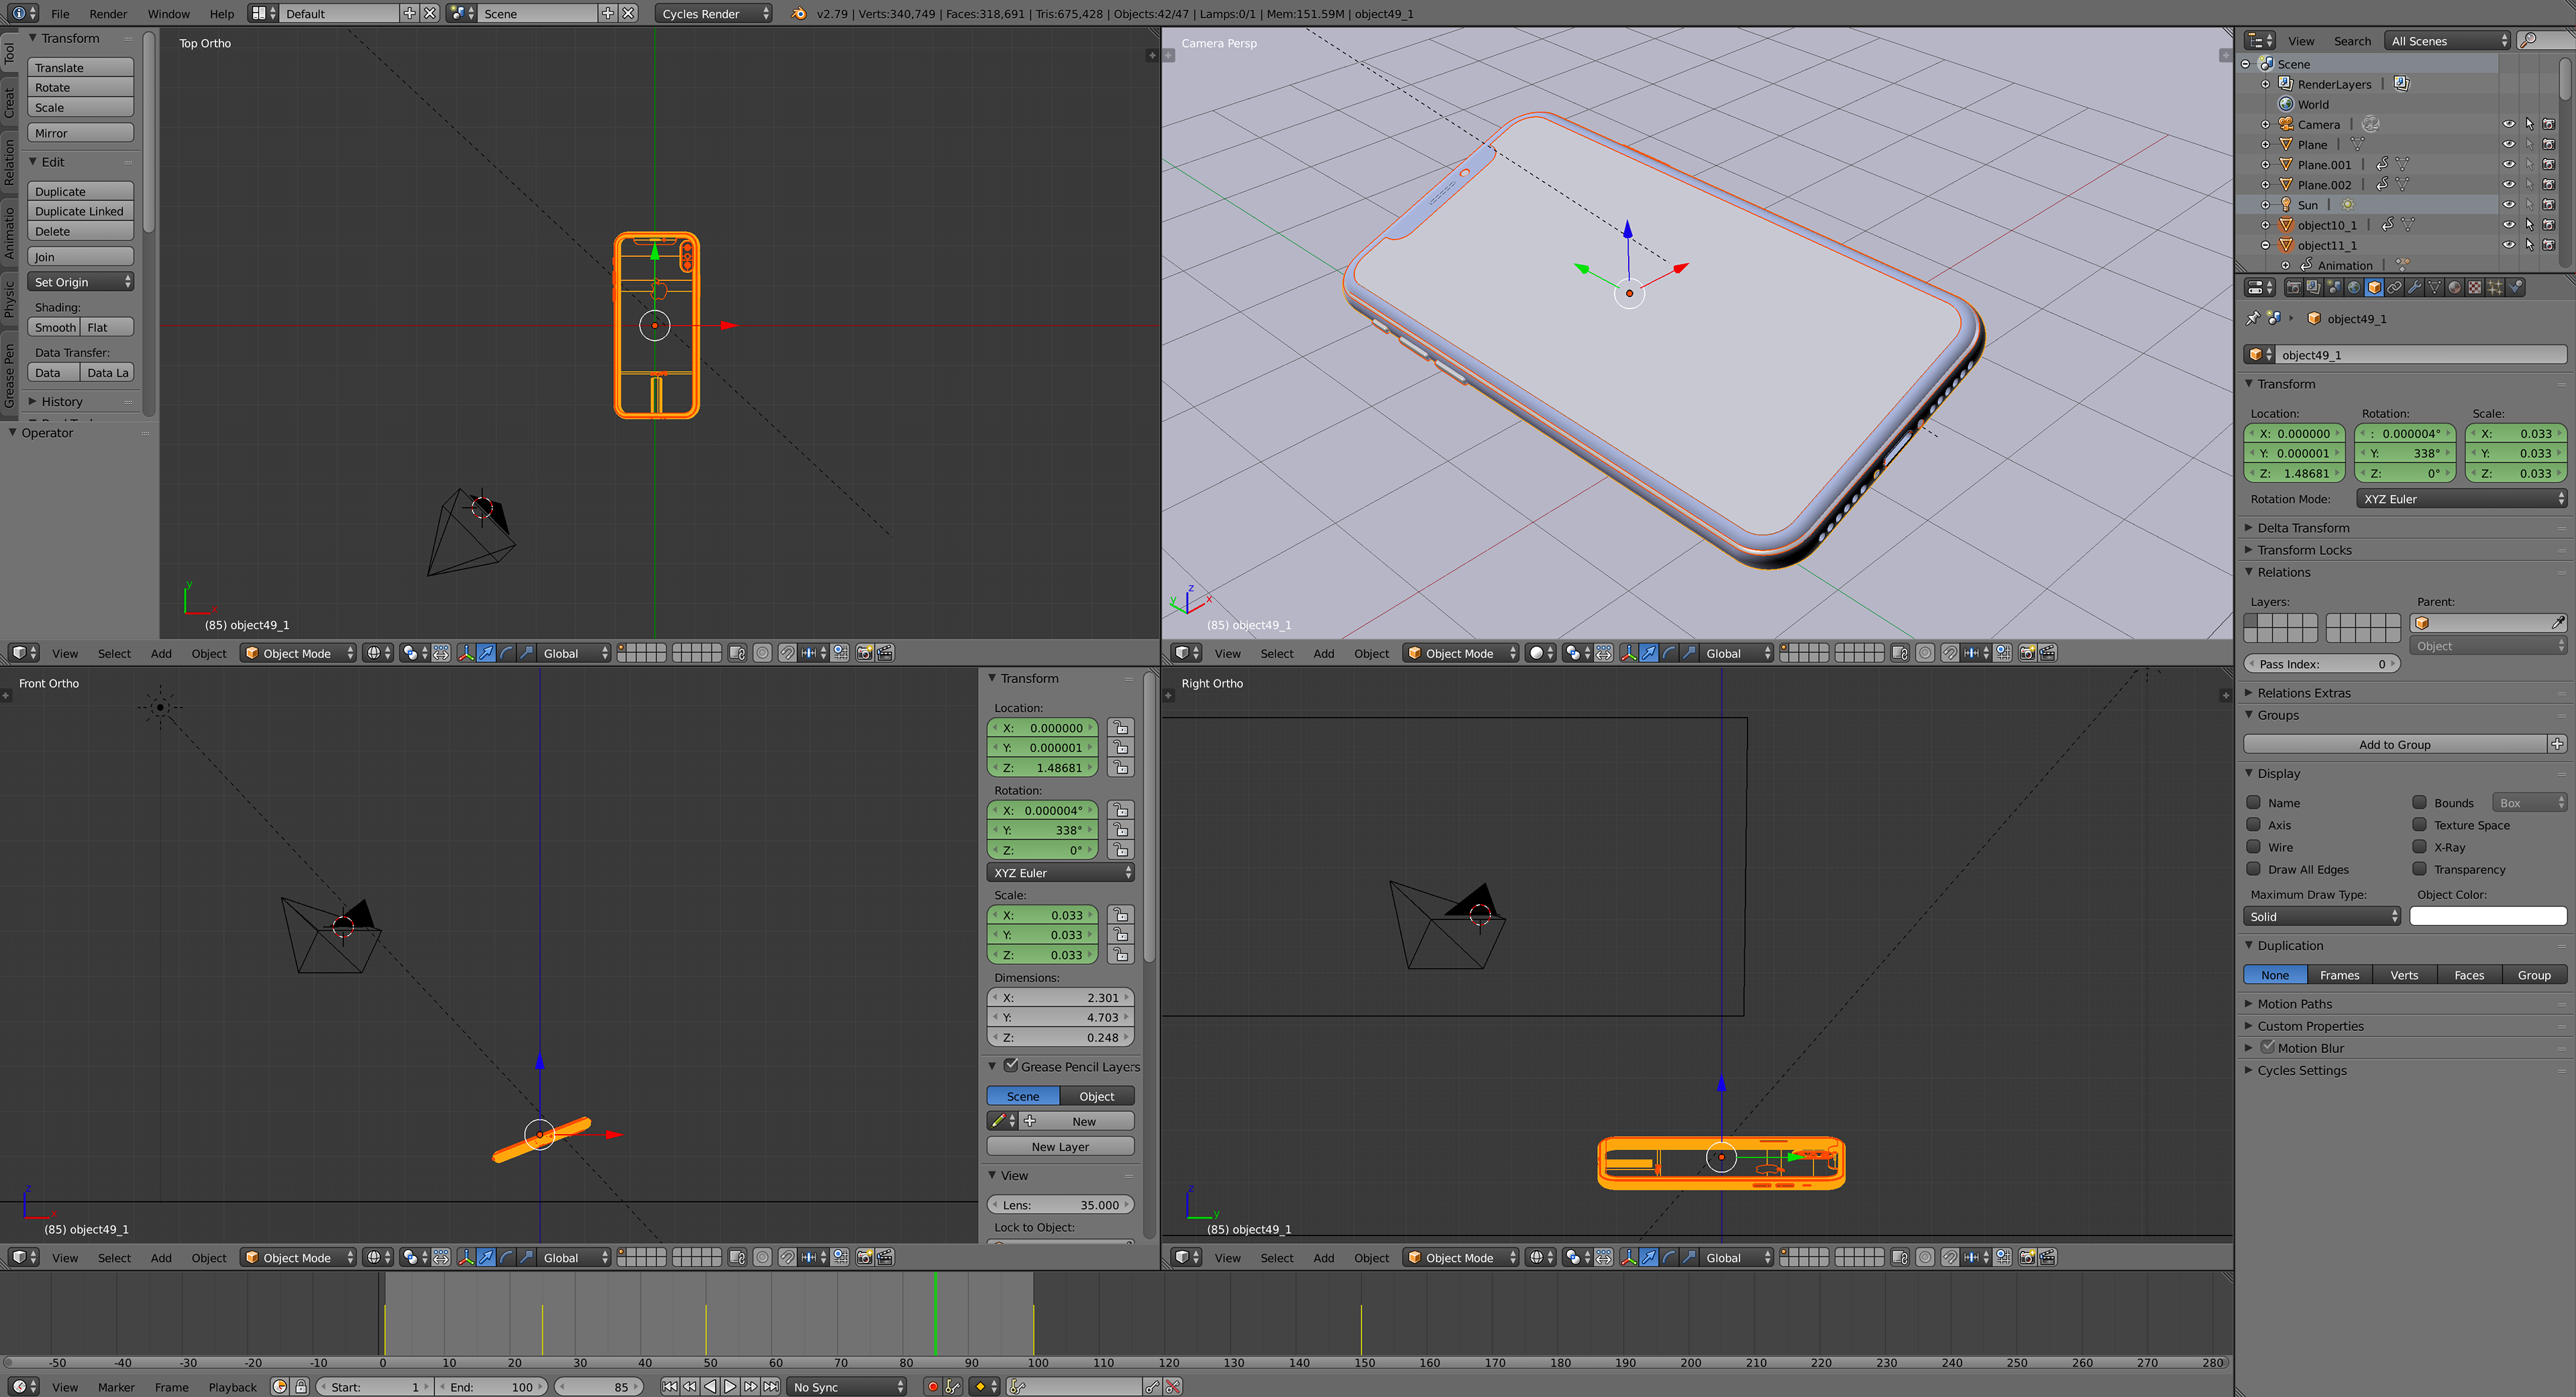2576x1397 pixels.
Task: Click the Duplicate Linked button
Action: click(x=80, y=212)
